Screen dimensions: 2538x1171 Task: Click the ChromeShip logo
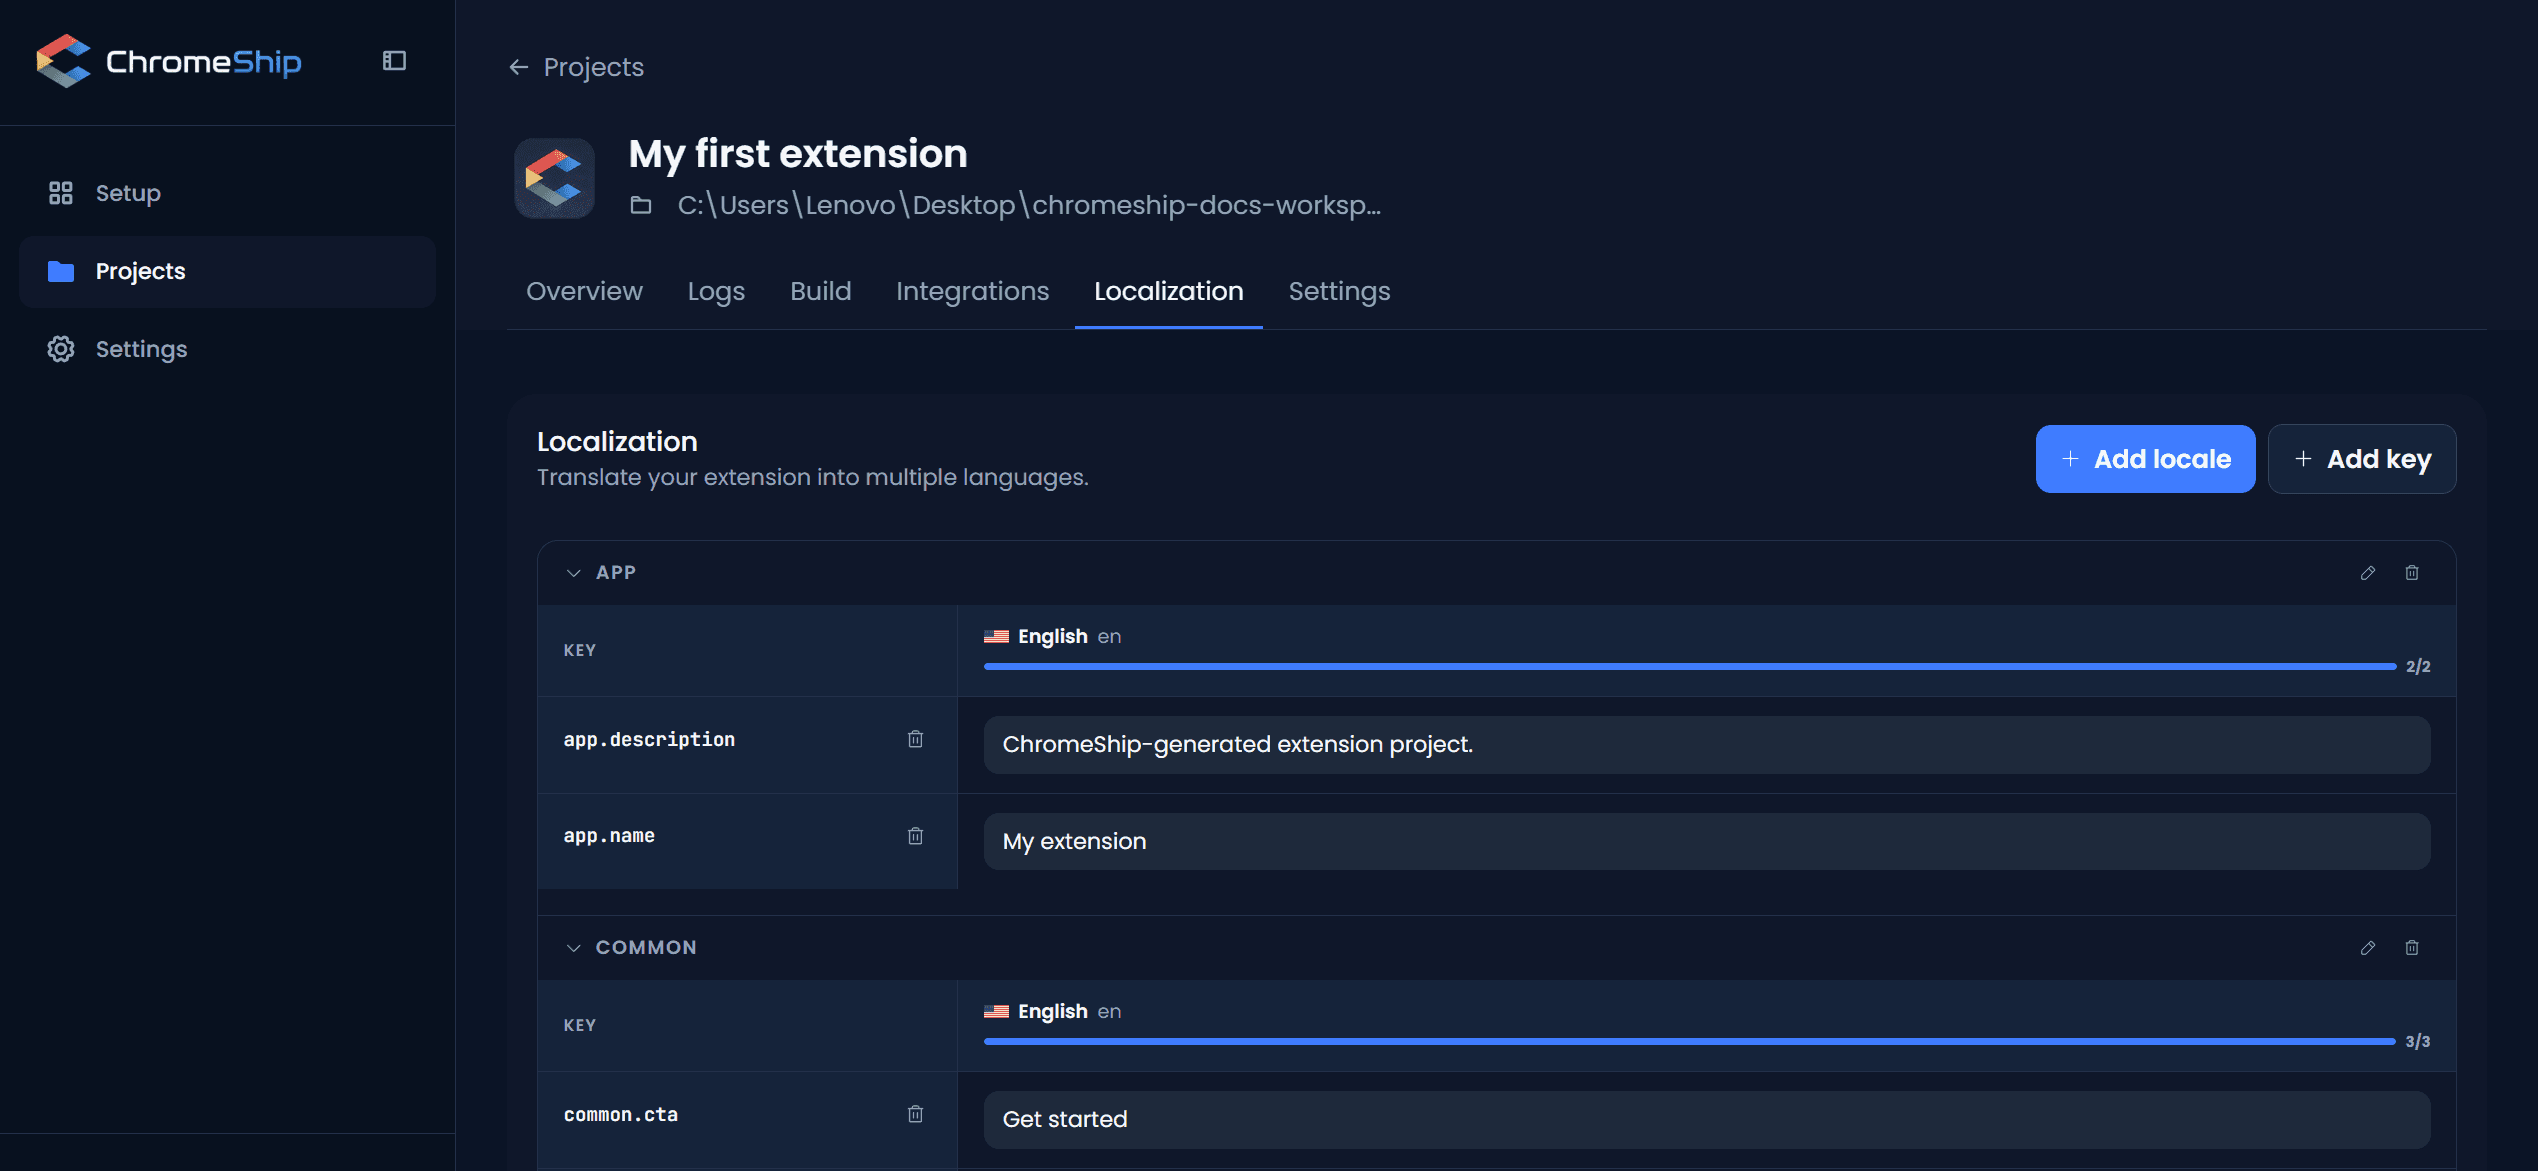click(x=168, y=61)
